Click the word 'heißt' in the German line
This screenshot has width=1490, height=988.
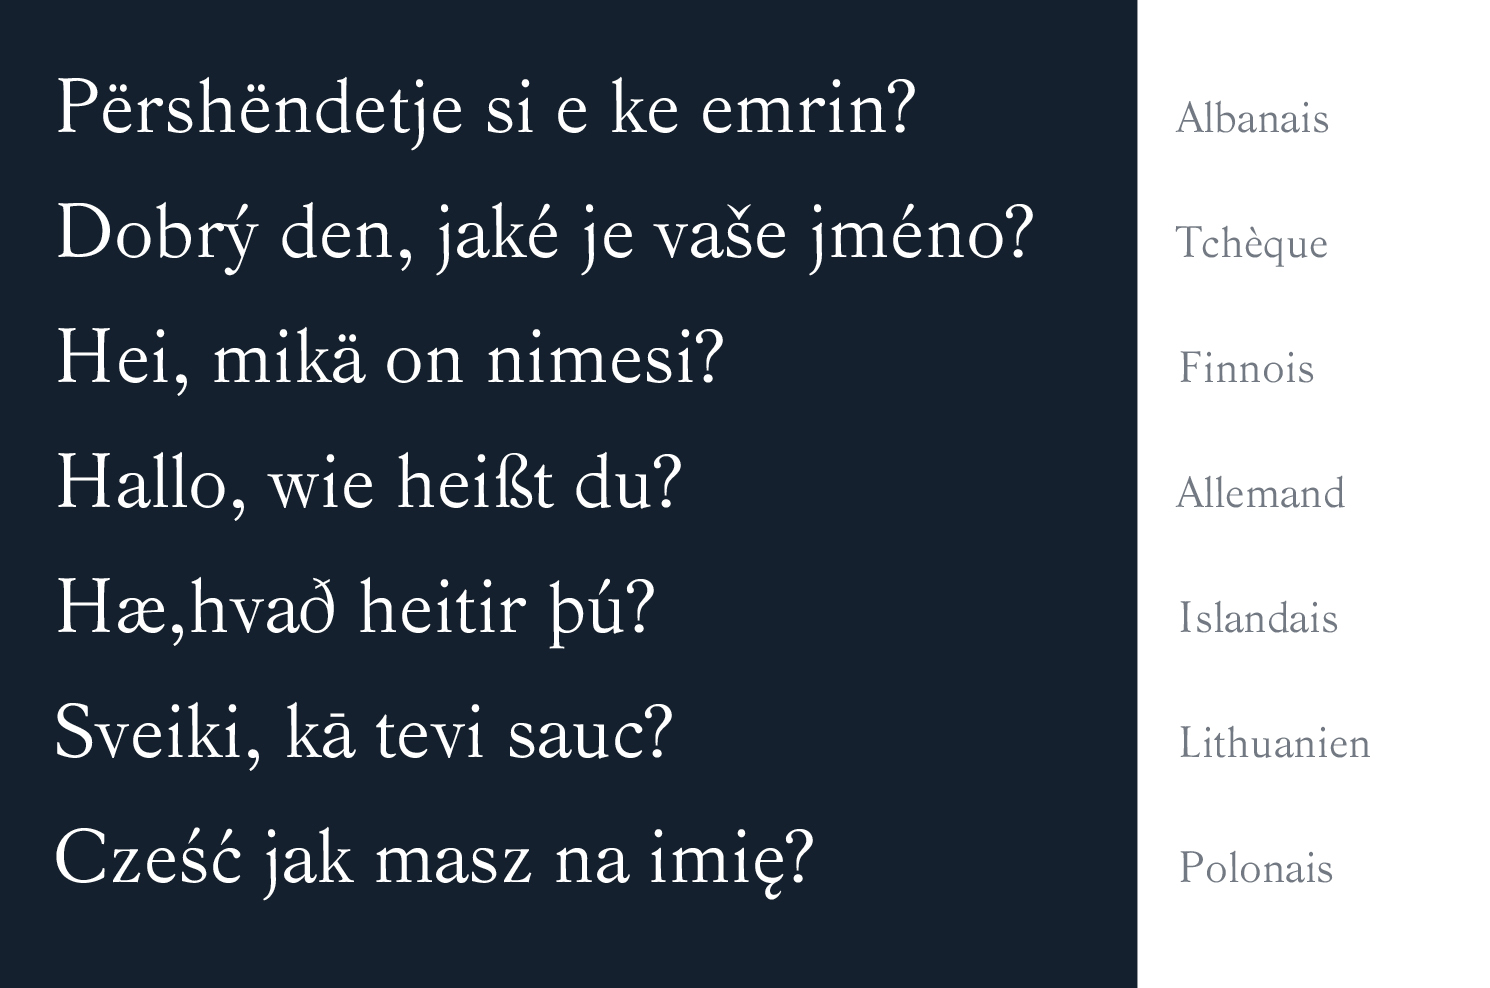[475, 483]
